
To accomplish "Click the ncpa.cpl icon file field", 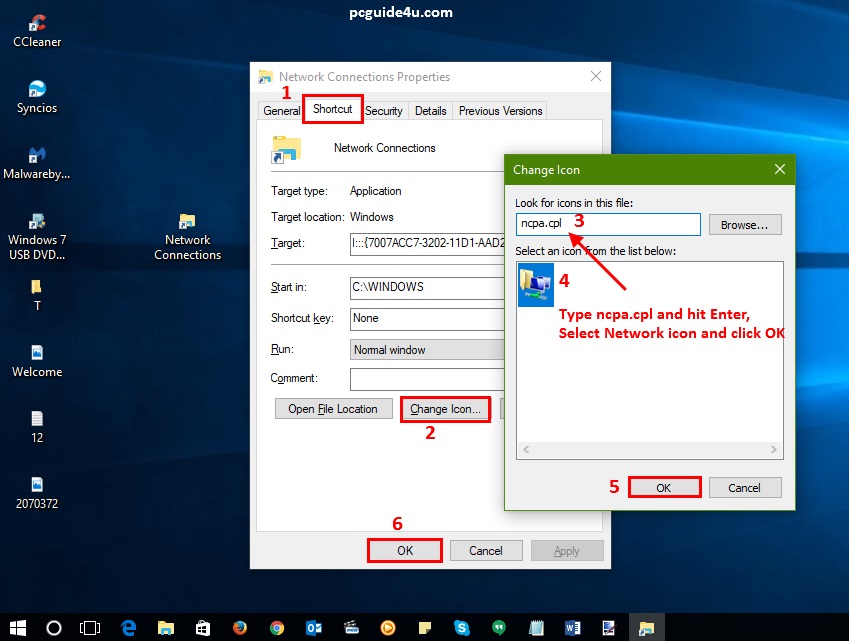I will pos(608,225).
